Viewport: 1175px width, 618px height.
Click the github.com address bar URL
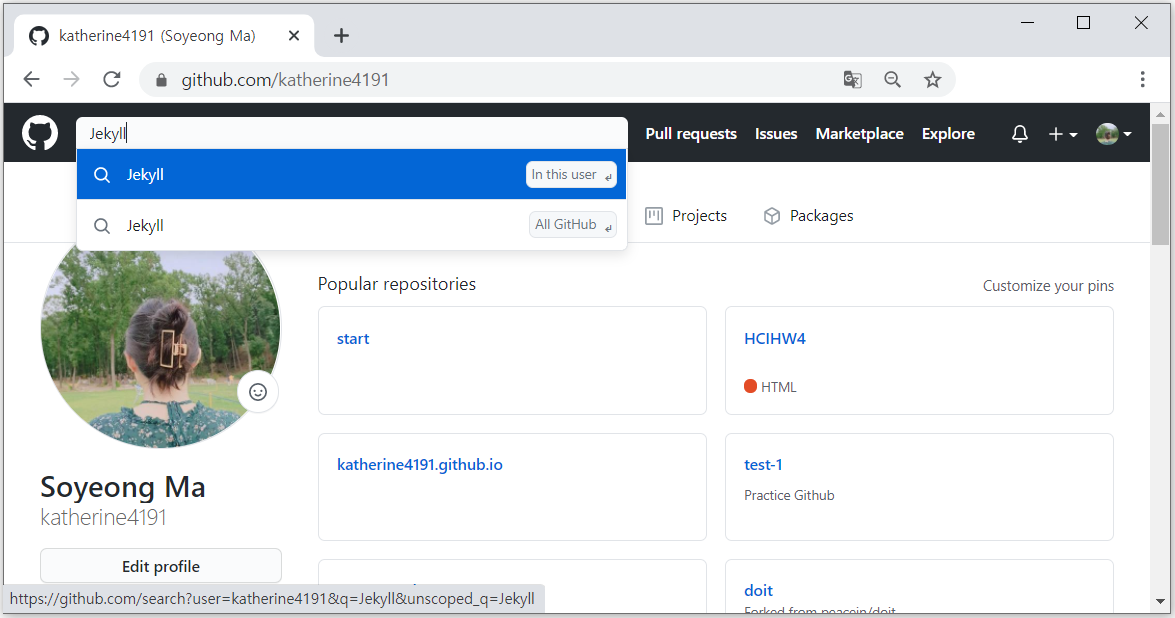coord(285,80)
